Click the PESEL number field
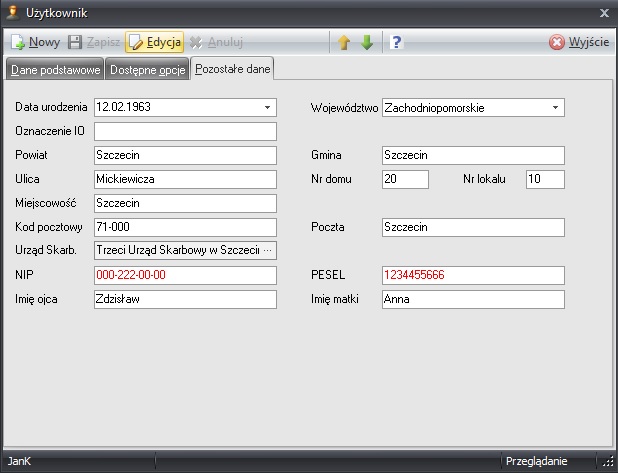 coord(473,275)
